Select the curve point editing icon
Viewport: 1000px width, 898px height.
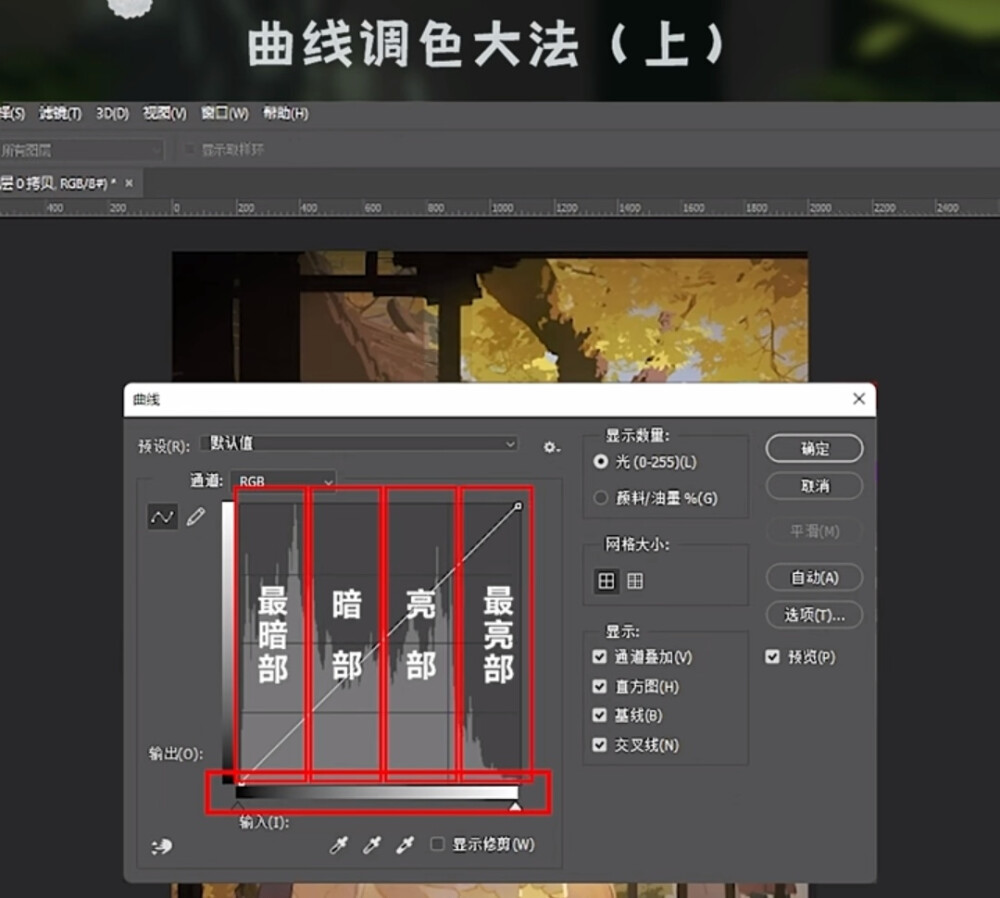161,516
